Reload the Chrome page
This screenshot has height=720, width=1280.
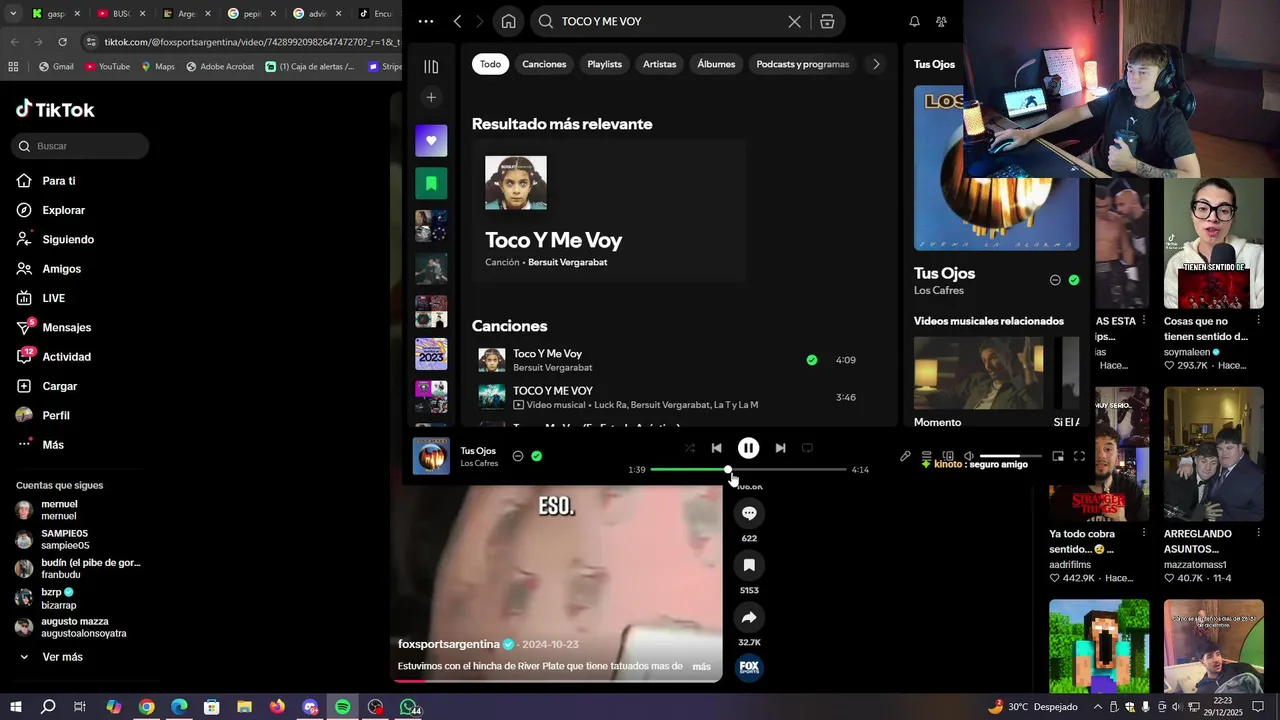[x=62, y=42]
